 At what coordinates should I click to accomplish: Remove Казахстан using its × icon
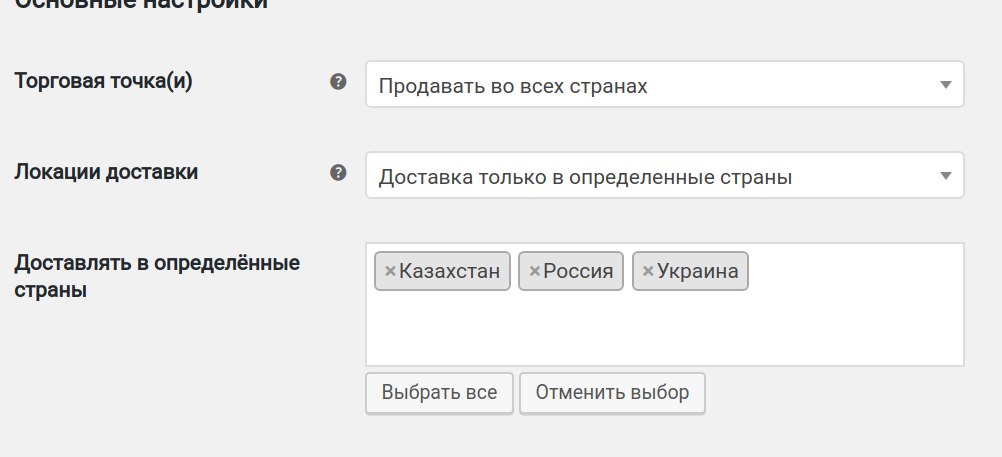coord(390,271)
